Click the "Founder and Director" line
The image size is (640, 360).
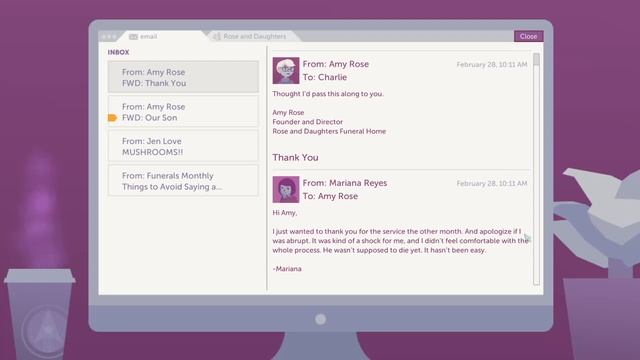(x=308, y=122)
